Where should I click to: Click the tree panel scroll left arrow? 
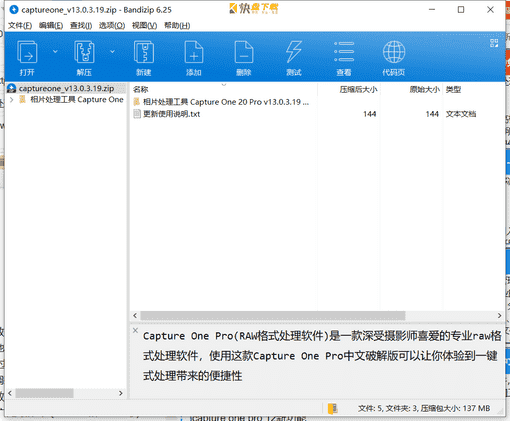(10, 393)
